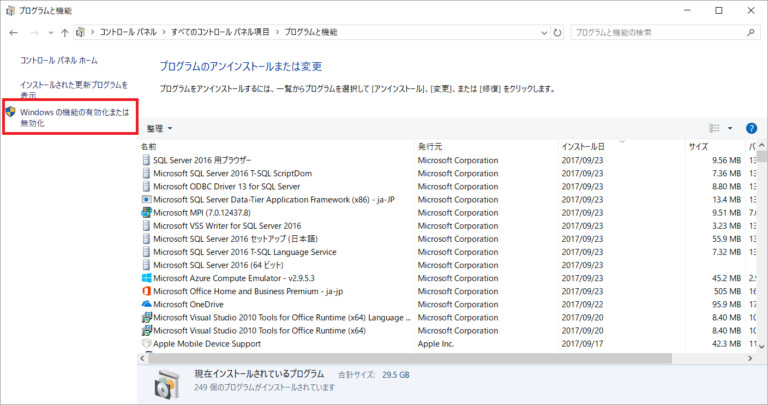Sort list by インストール日 column header
This screenshot has height=405, width=768.
coord(583,146)
